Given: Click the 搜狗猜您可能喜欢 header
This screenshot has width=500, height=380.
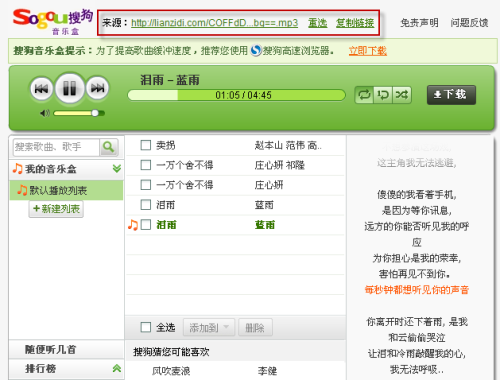Looking at the screenshot, I should click(171, 352).
